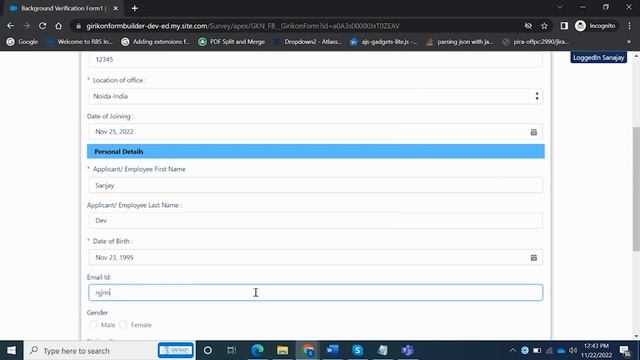Open the Chrome three-dot menu
Viewport: 640px width, 360px height.
pos(629,26)
